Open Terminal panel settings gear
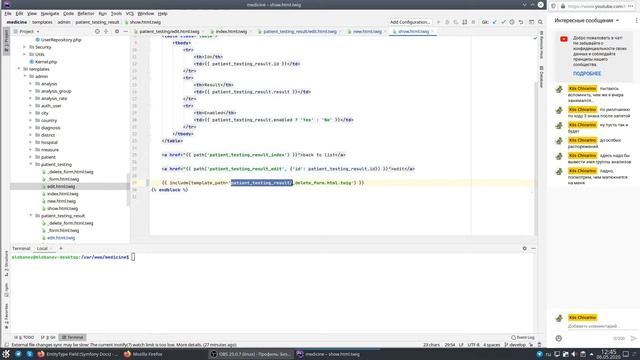 (x=524, y=248)
